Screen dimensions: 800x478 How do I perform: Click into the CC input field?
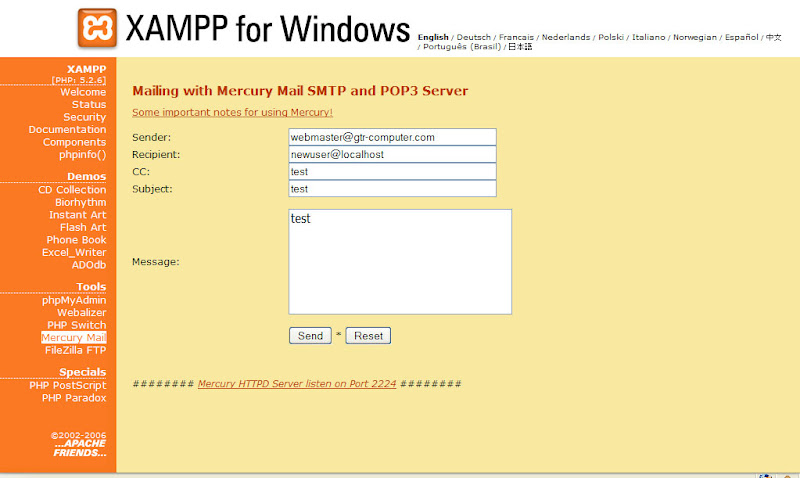(392, 171)
